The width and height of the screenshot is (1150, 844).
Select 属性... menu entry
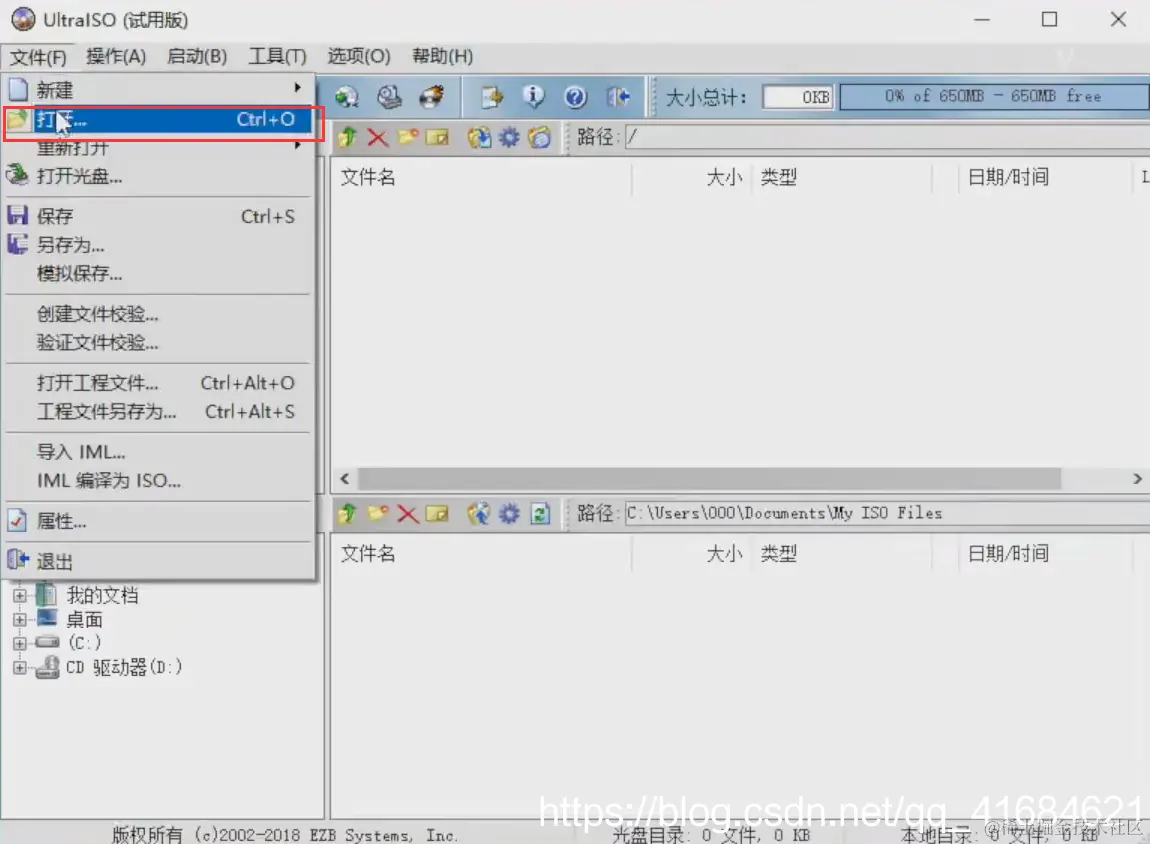pyautogui.click(x=158, y=521)
